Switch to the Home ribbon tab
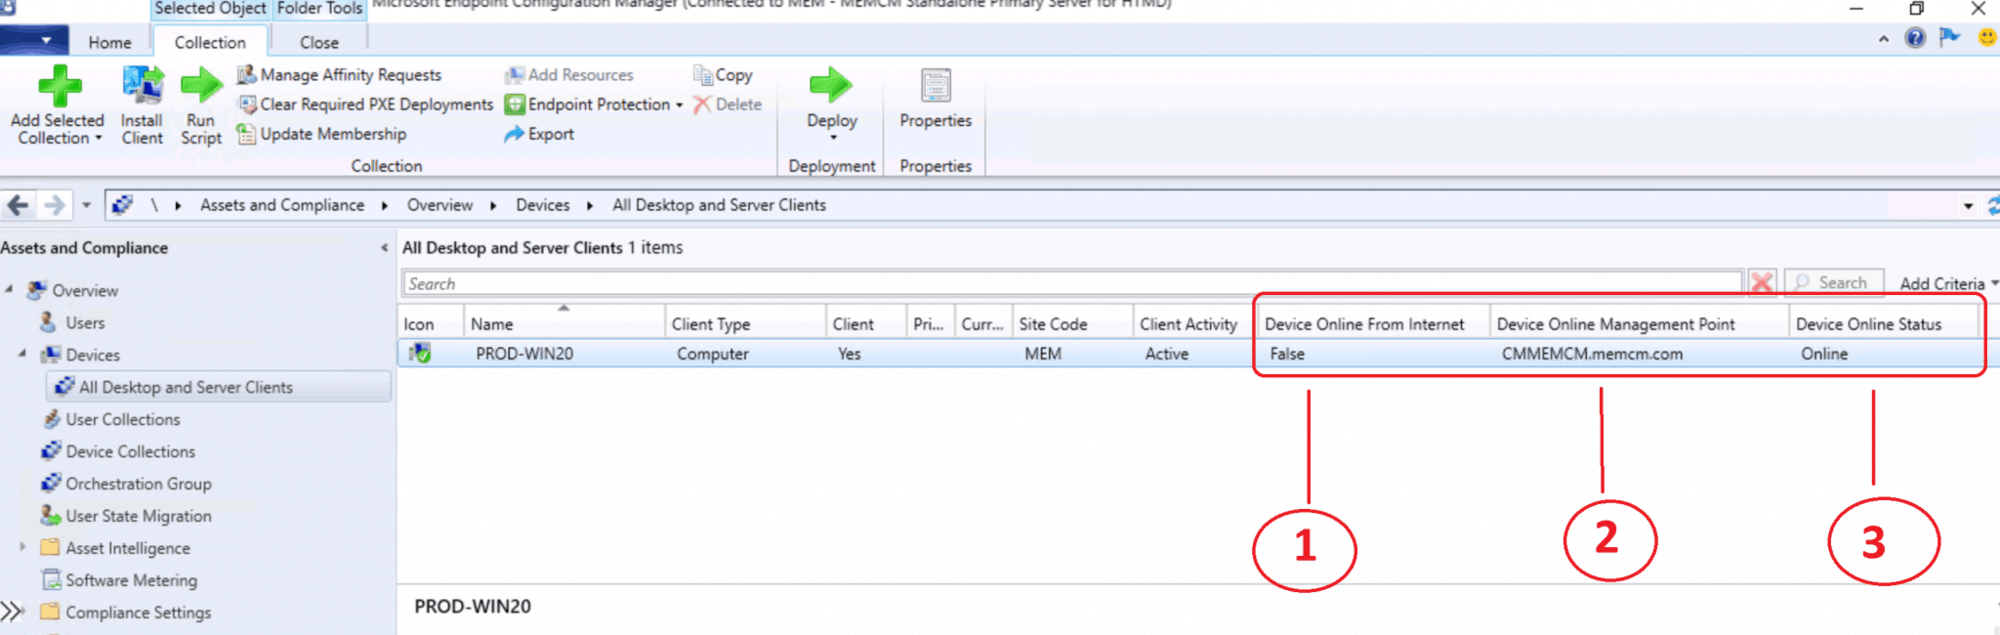 point(109,42)
